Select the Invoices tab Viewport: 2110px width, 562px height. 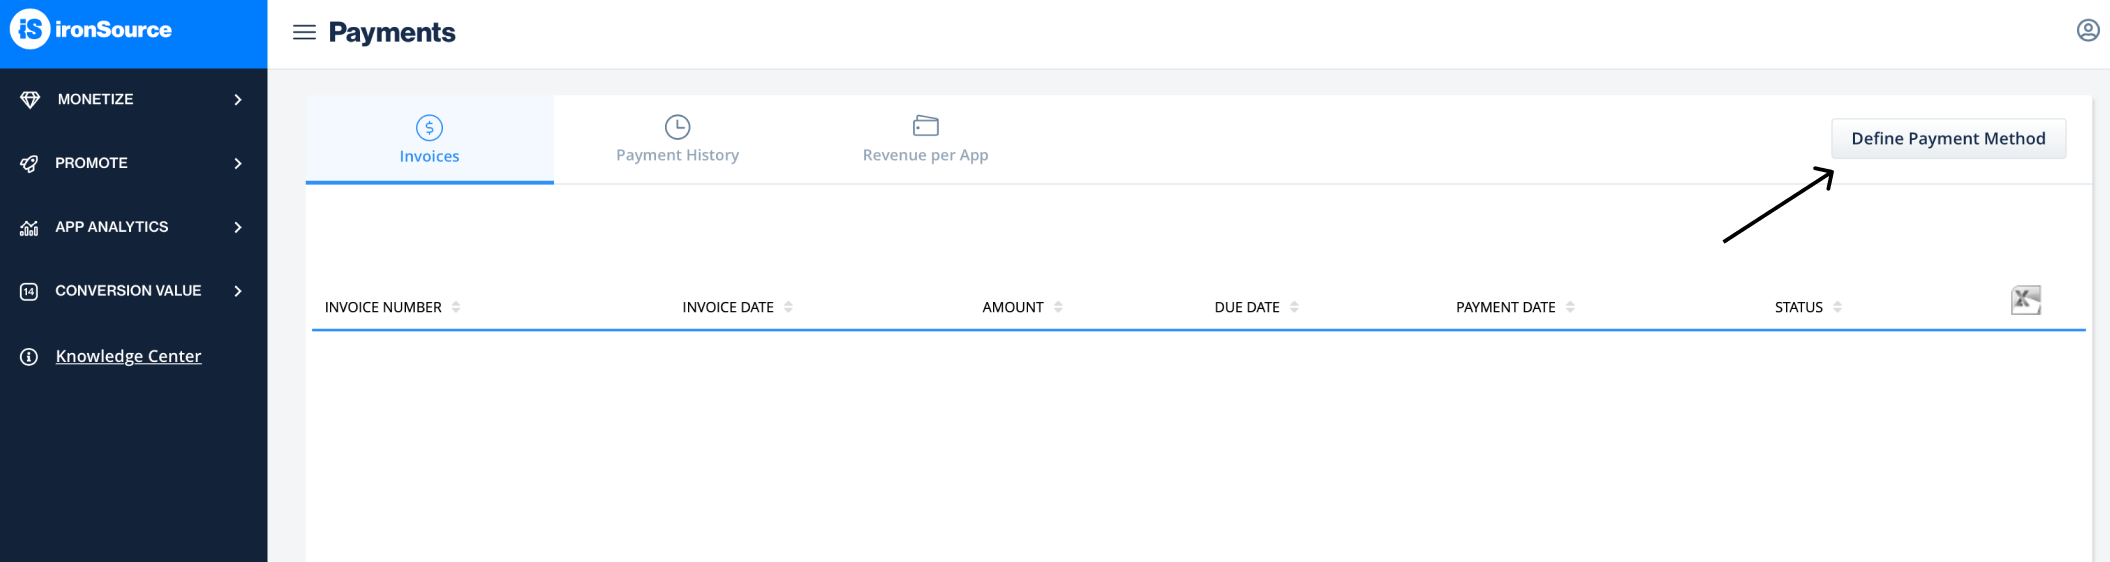point(429,140)
